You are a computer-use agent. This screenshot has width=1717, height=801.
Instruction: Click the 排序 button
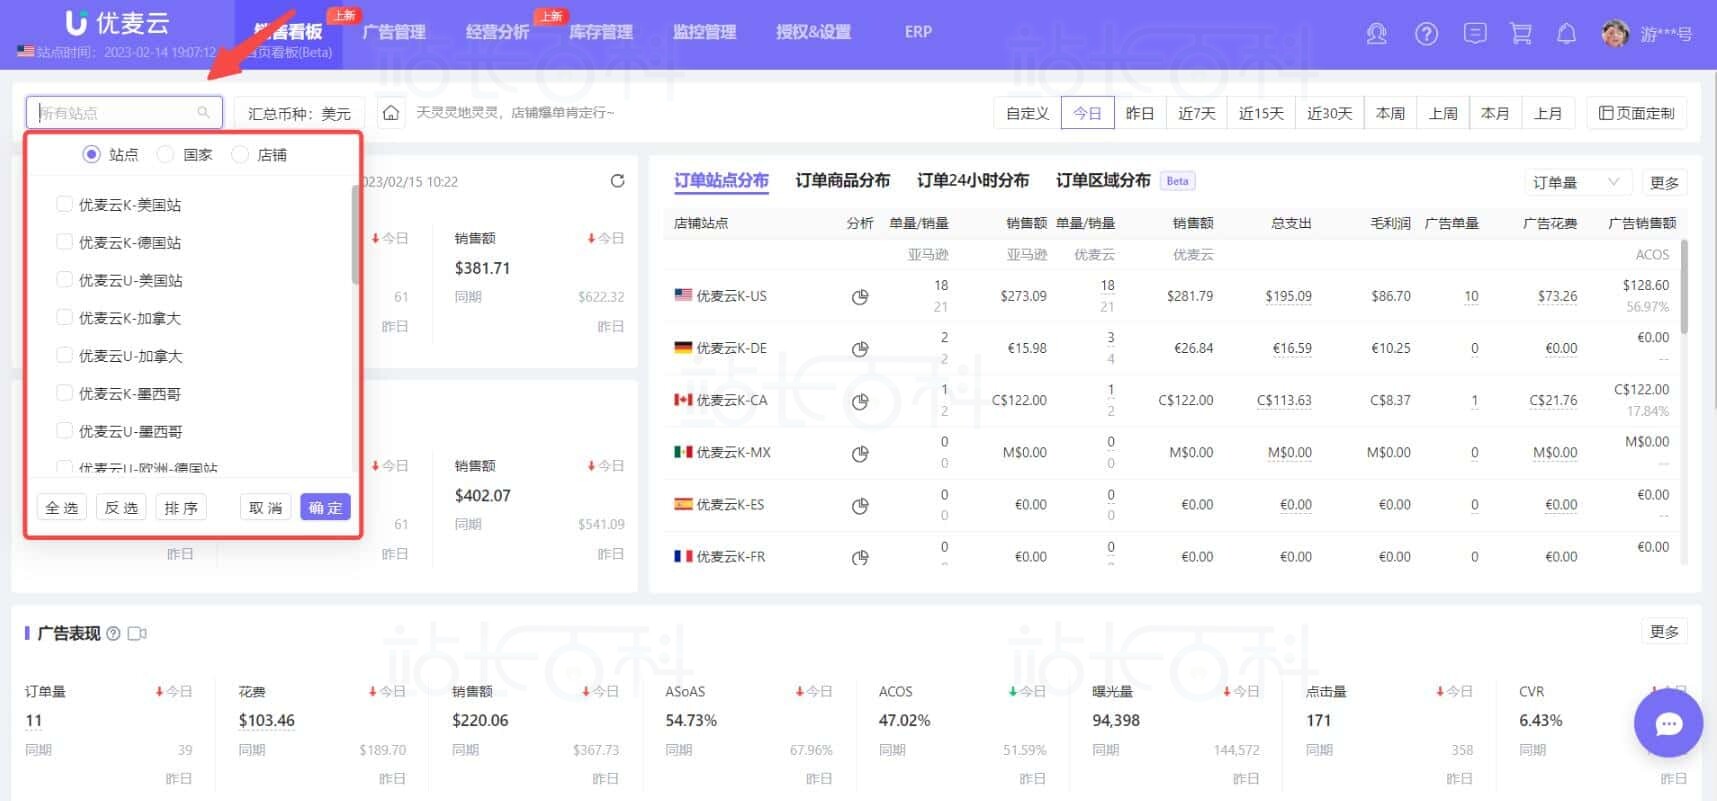(181, 507)
